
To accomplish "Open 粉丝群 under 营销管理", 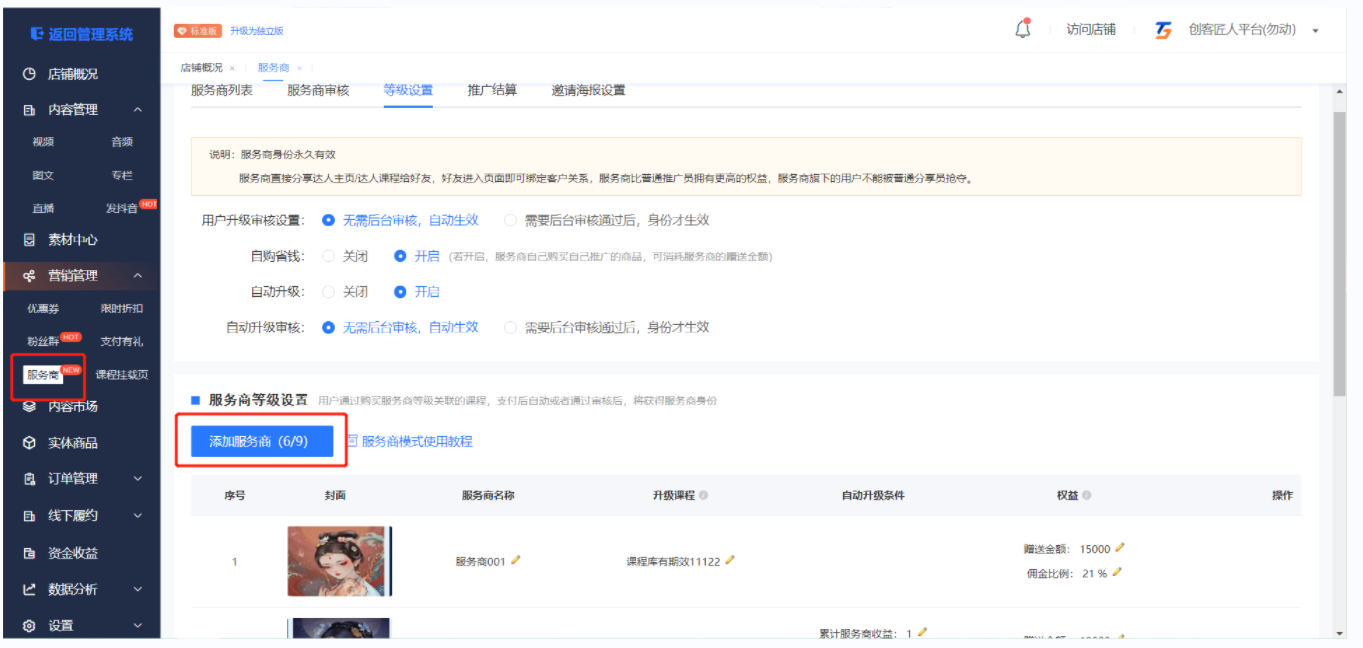I will tap(43, 342).
